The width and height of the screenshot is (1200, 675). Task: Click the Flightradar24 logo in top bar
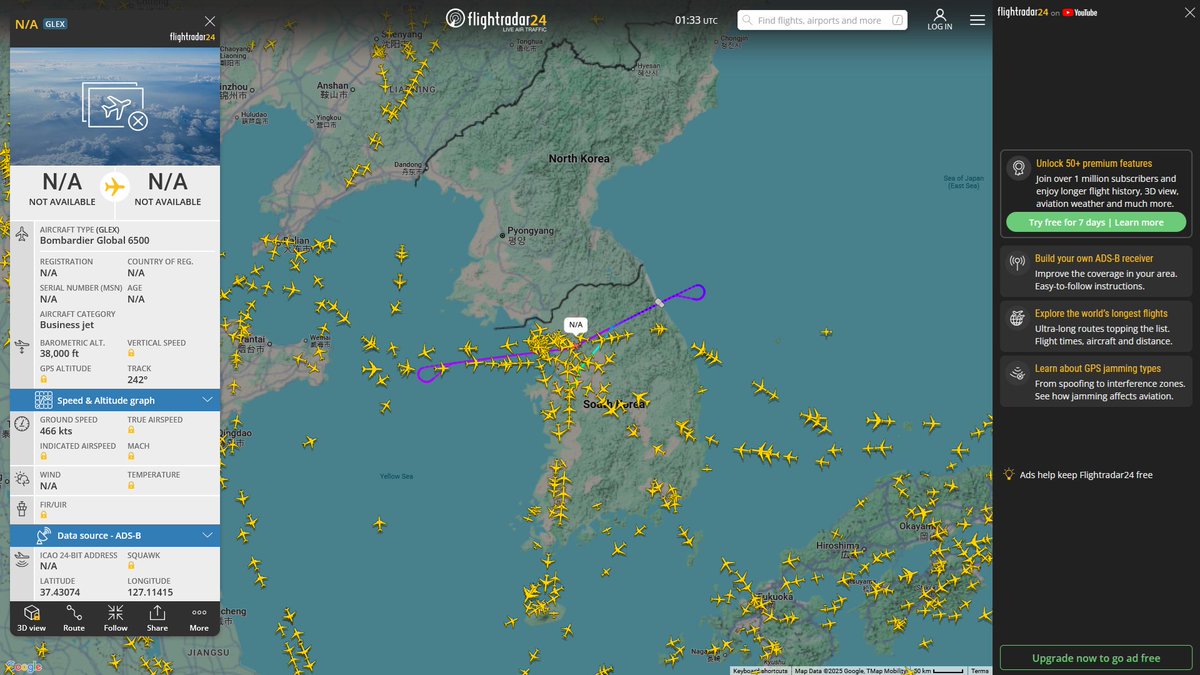tap(497, 20)
